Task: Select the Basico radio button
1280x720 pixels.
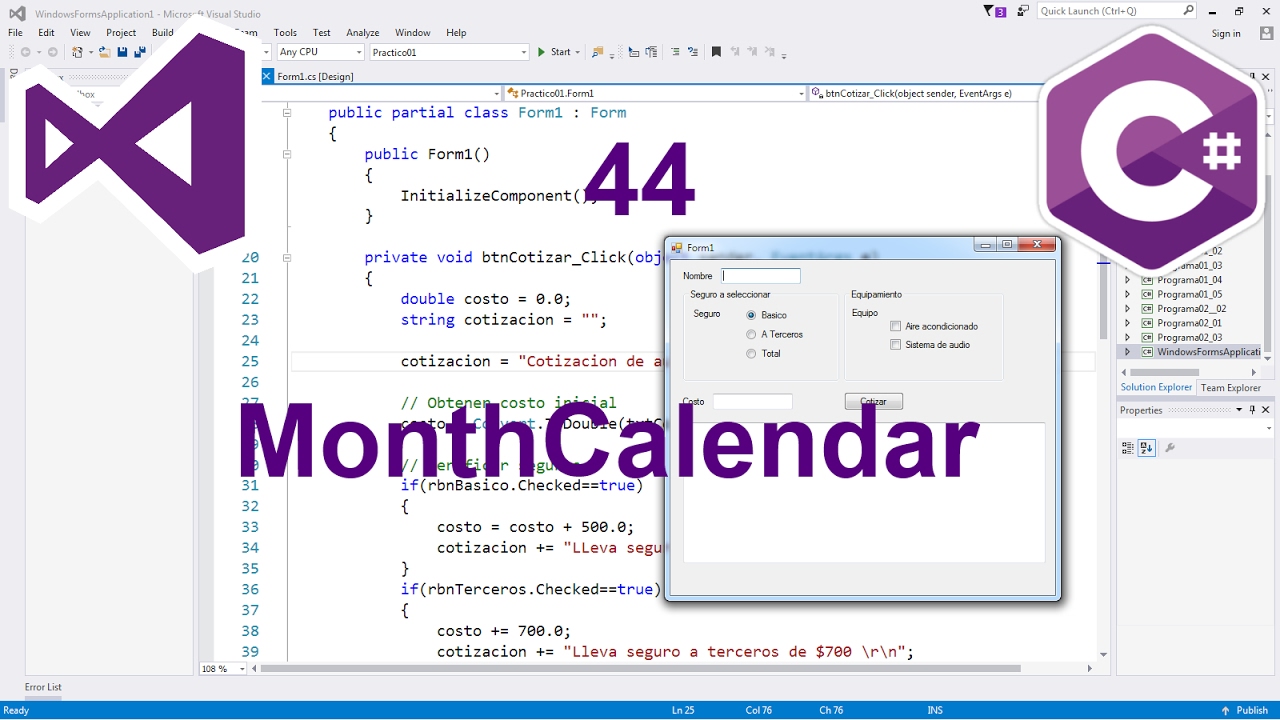Action: click(x=751, y=315)
